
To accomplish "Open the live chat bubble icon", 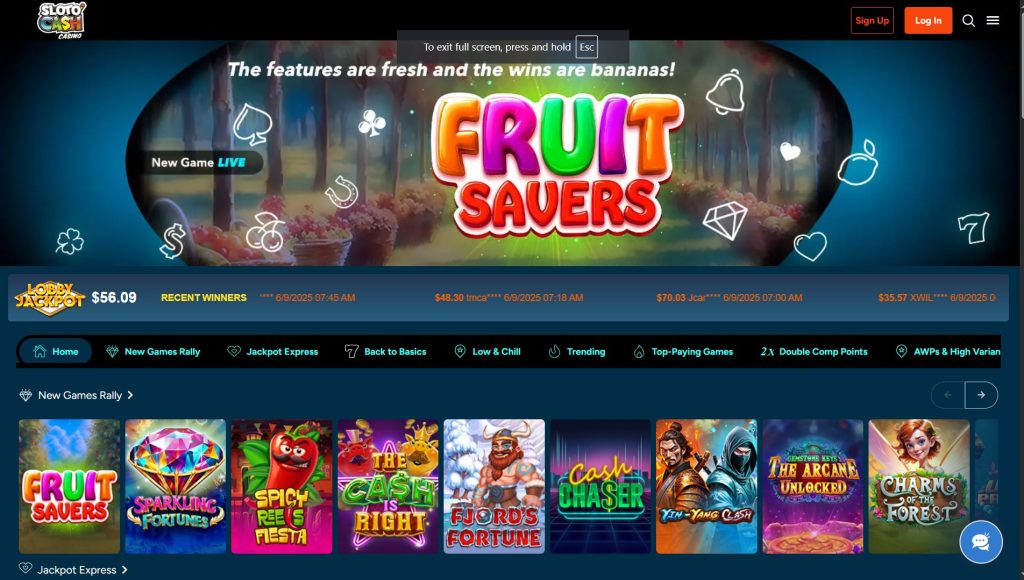I will tap(981, 541).
